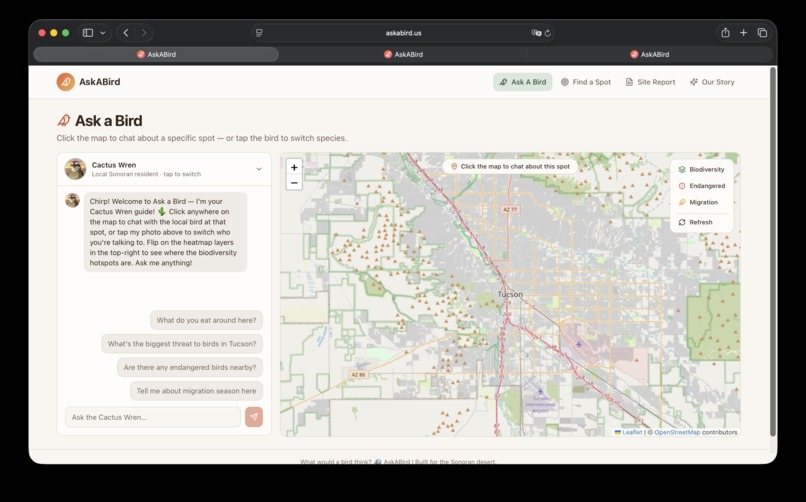Show the Safari tab overview
The image size is (806, 502).
762,33
